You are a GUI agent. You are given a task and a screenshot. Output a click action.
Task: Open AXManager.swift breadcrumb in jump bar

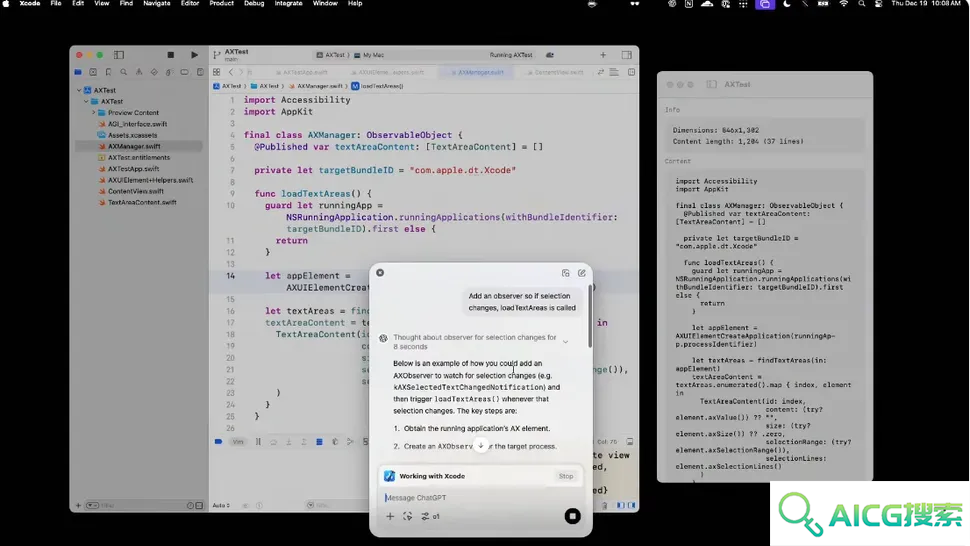point(316,86)
